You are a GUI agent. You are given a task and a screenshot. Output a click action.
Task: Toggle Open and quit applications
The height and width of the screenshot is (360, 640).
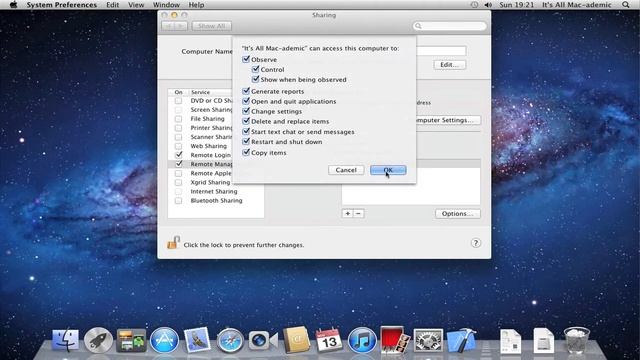[x=246, y=101]
